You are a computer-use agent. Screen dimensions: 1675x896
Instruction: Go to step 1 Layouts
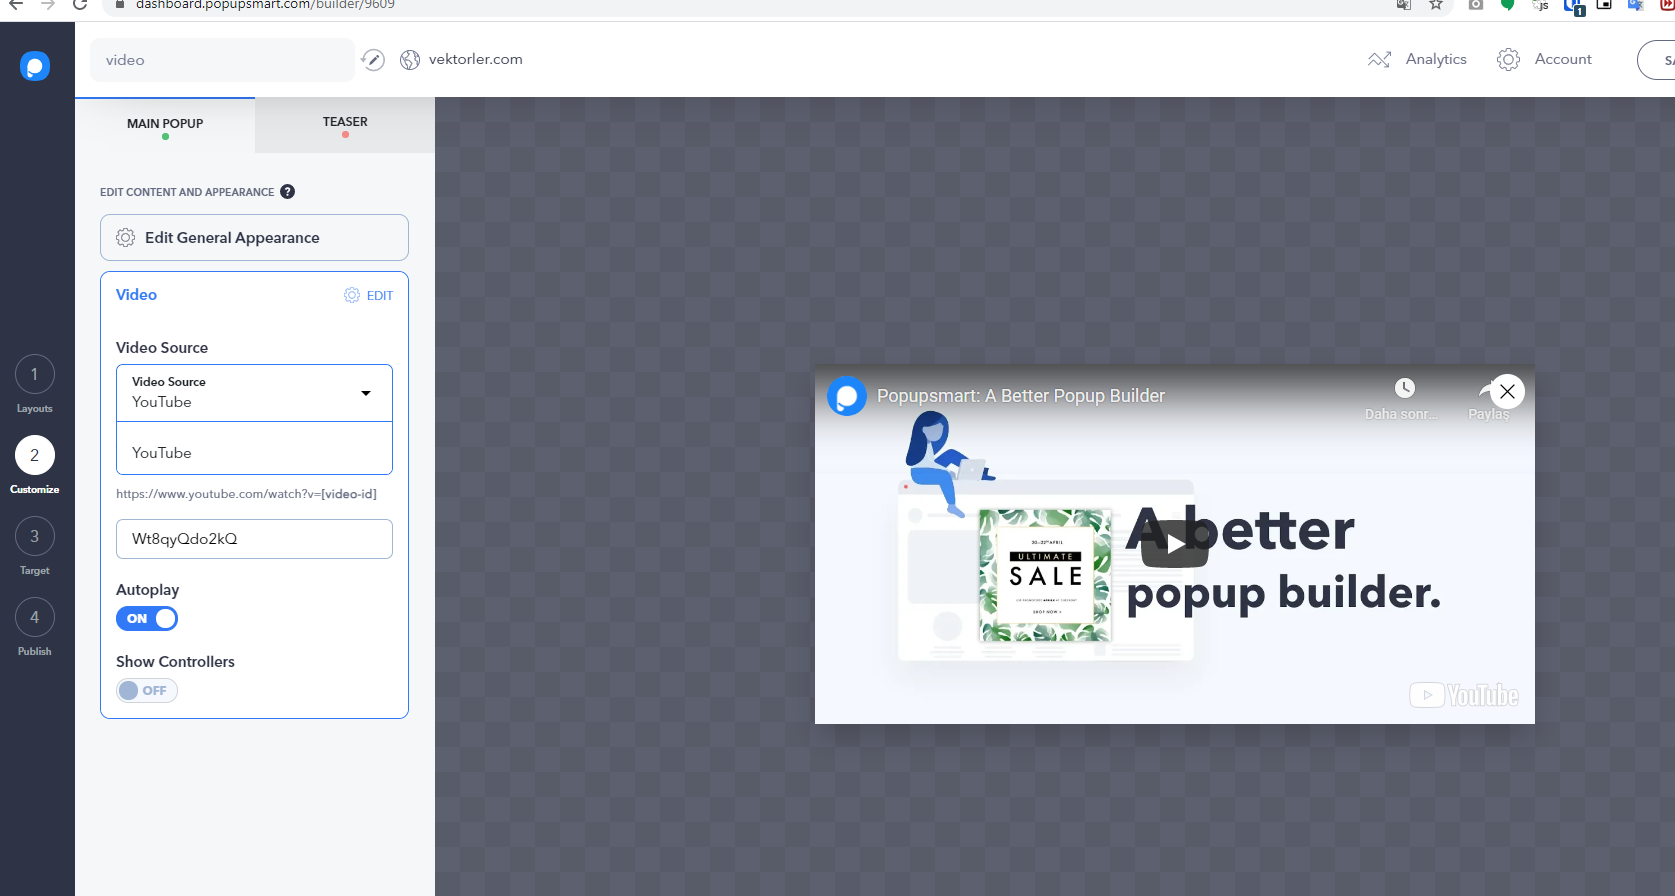point(35,375)
